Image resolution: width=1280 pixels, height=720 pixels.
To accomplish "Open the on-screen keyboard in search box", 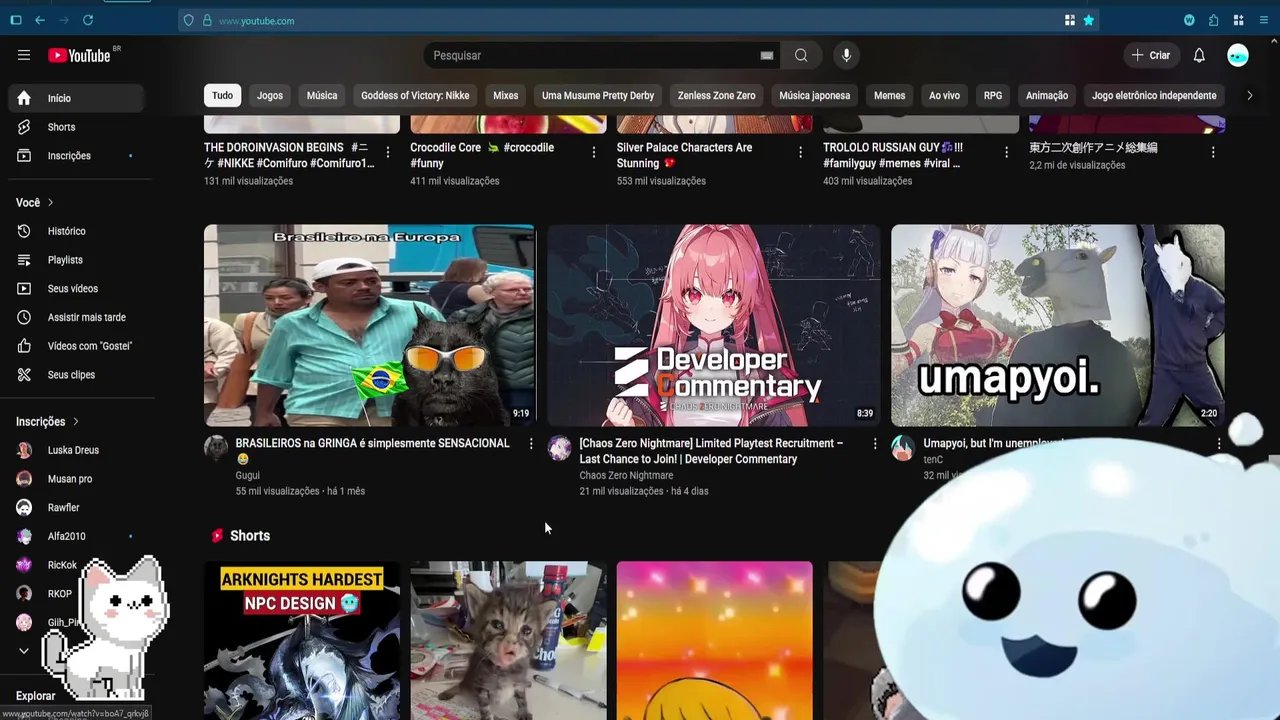I will [x=766, y=56].
